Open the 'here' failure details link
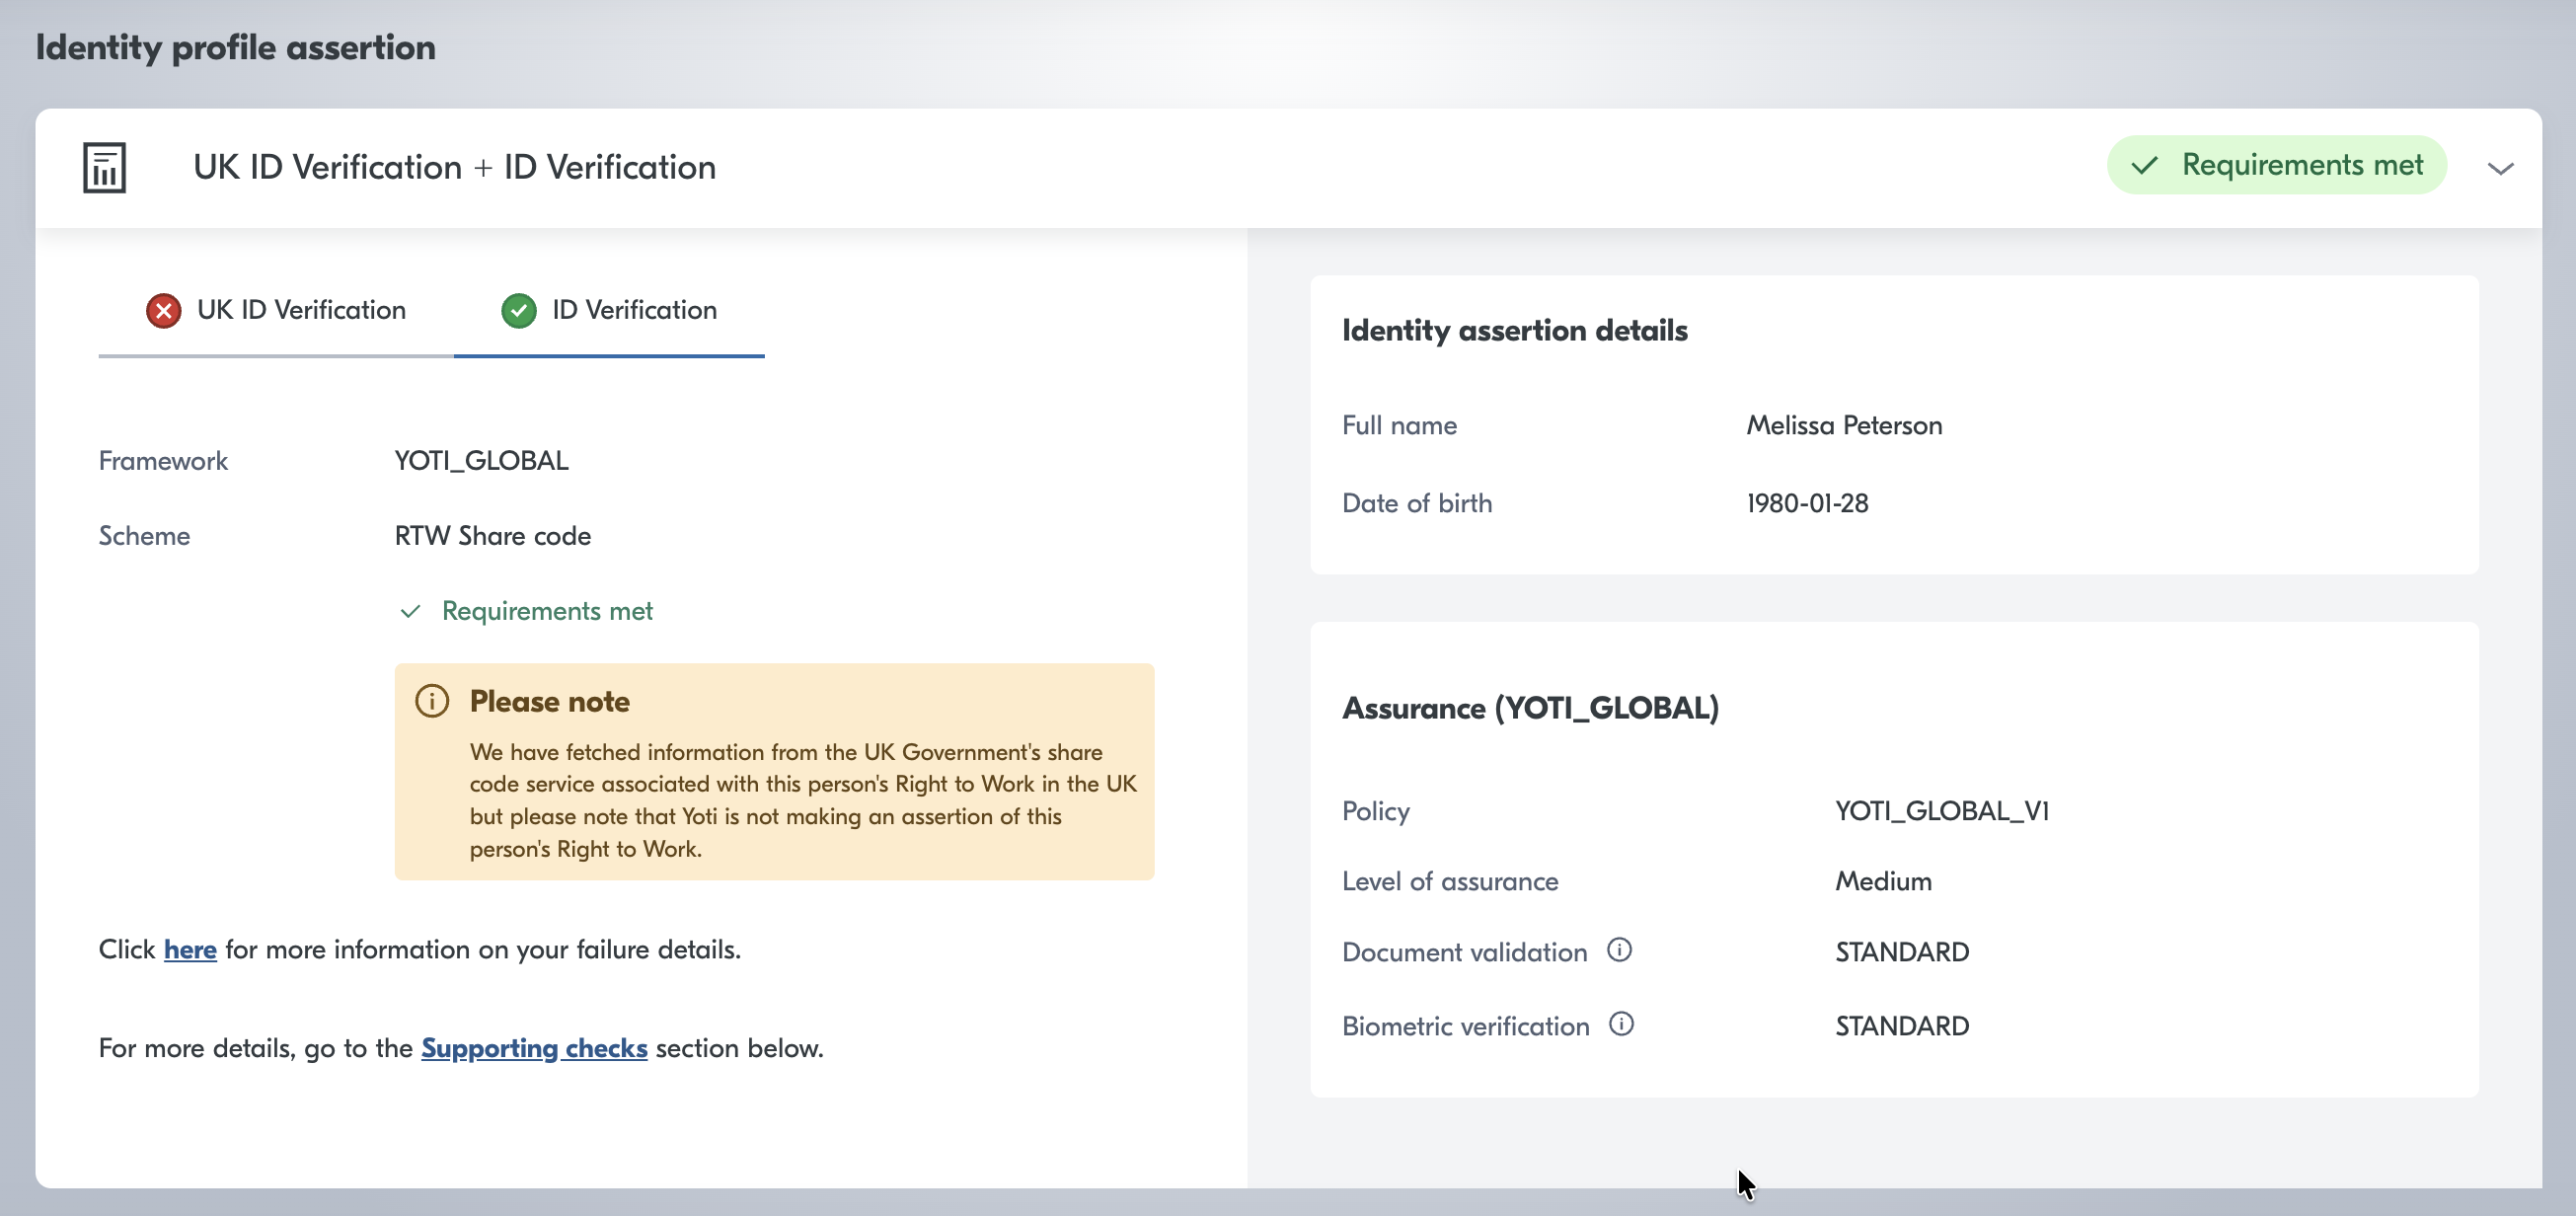Image resolution: width=2576 pixels, height=1216 pixels. [x=190, y=949]
